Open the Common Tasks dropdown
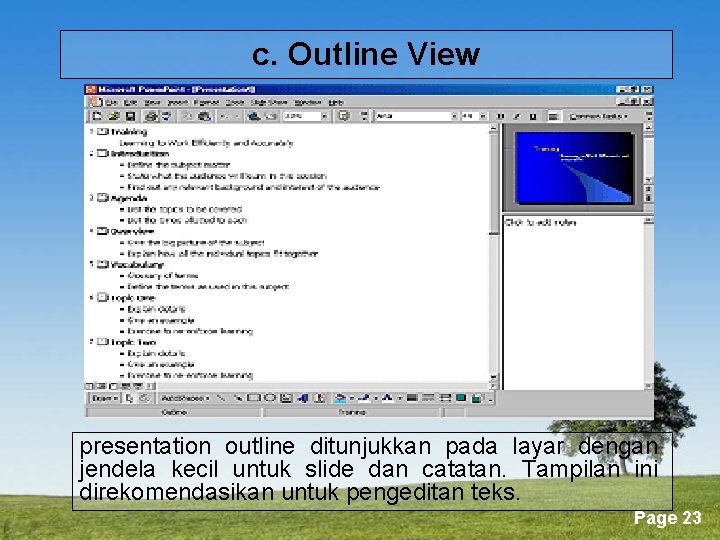 tap(598, 116)
